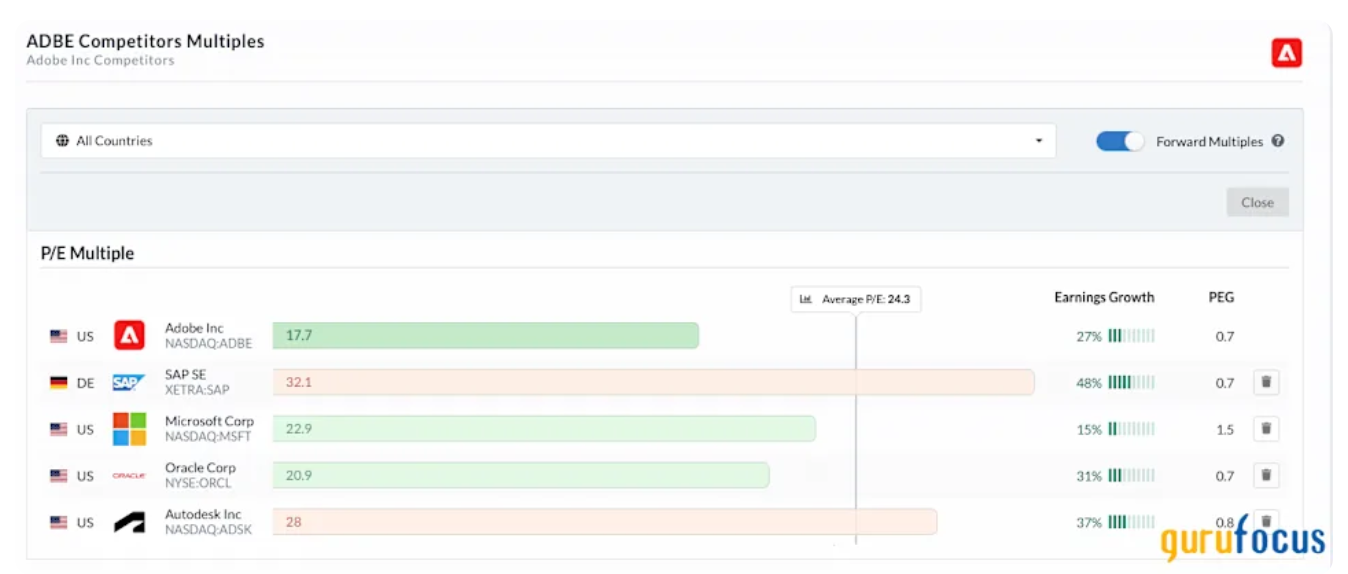The height and width of the screenshot is (574, 1348).
Task: Open Oracle Corp NYSE:ORCL company link
Action: click(200, 475)
